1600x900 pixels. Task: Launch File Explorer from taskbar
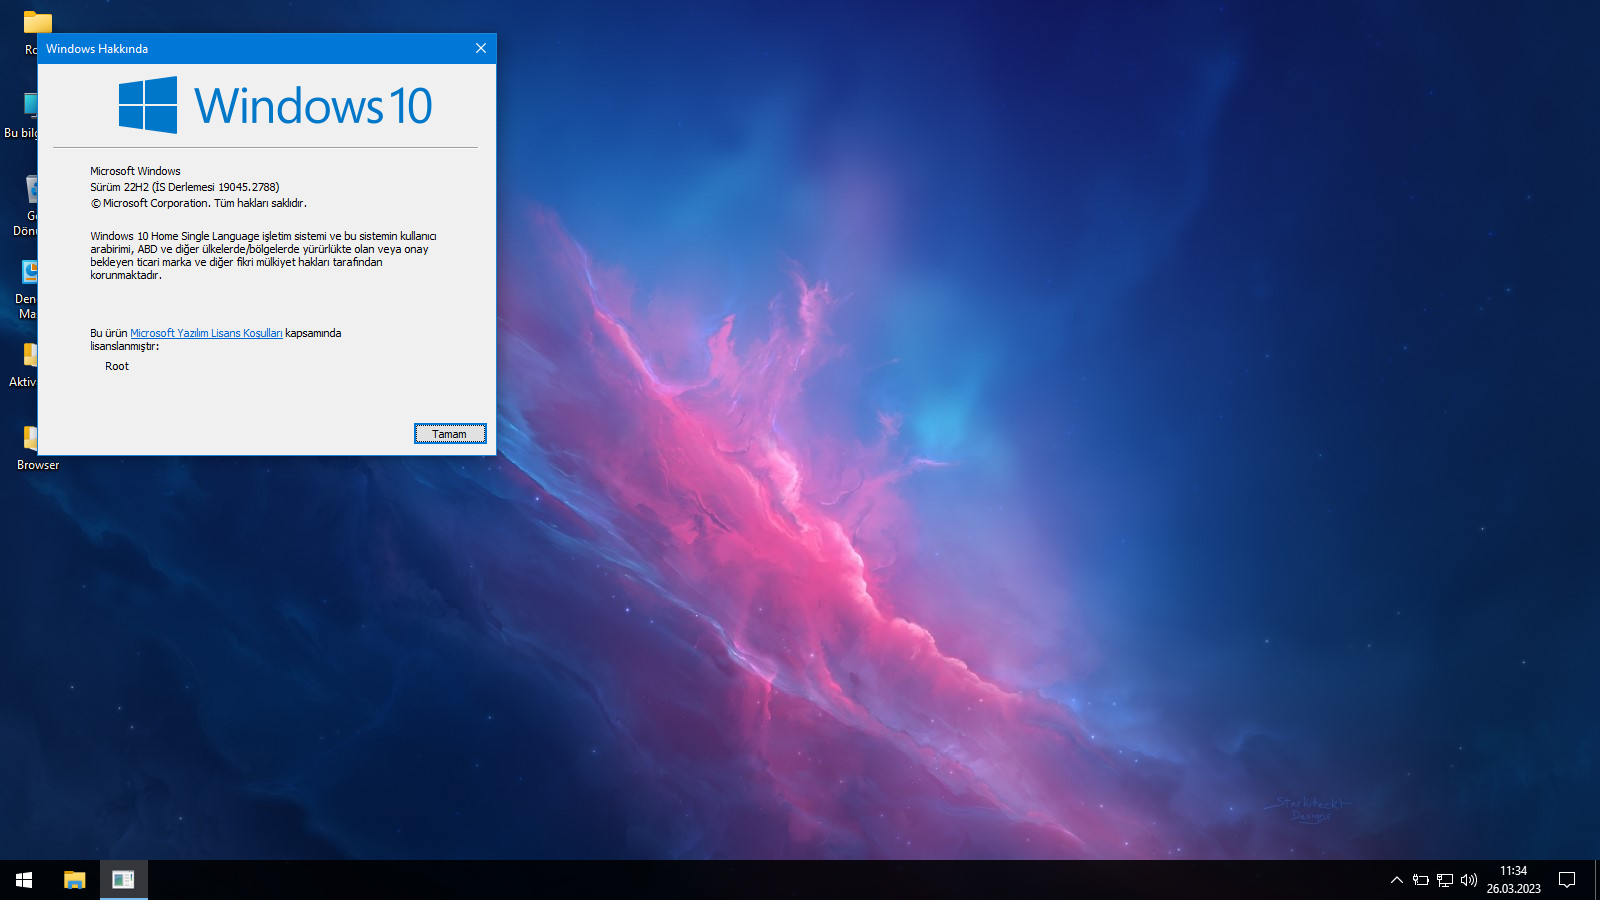pos(75,880)
